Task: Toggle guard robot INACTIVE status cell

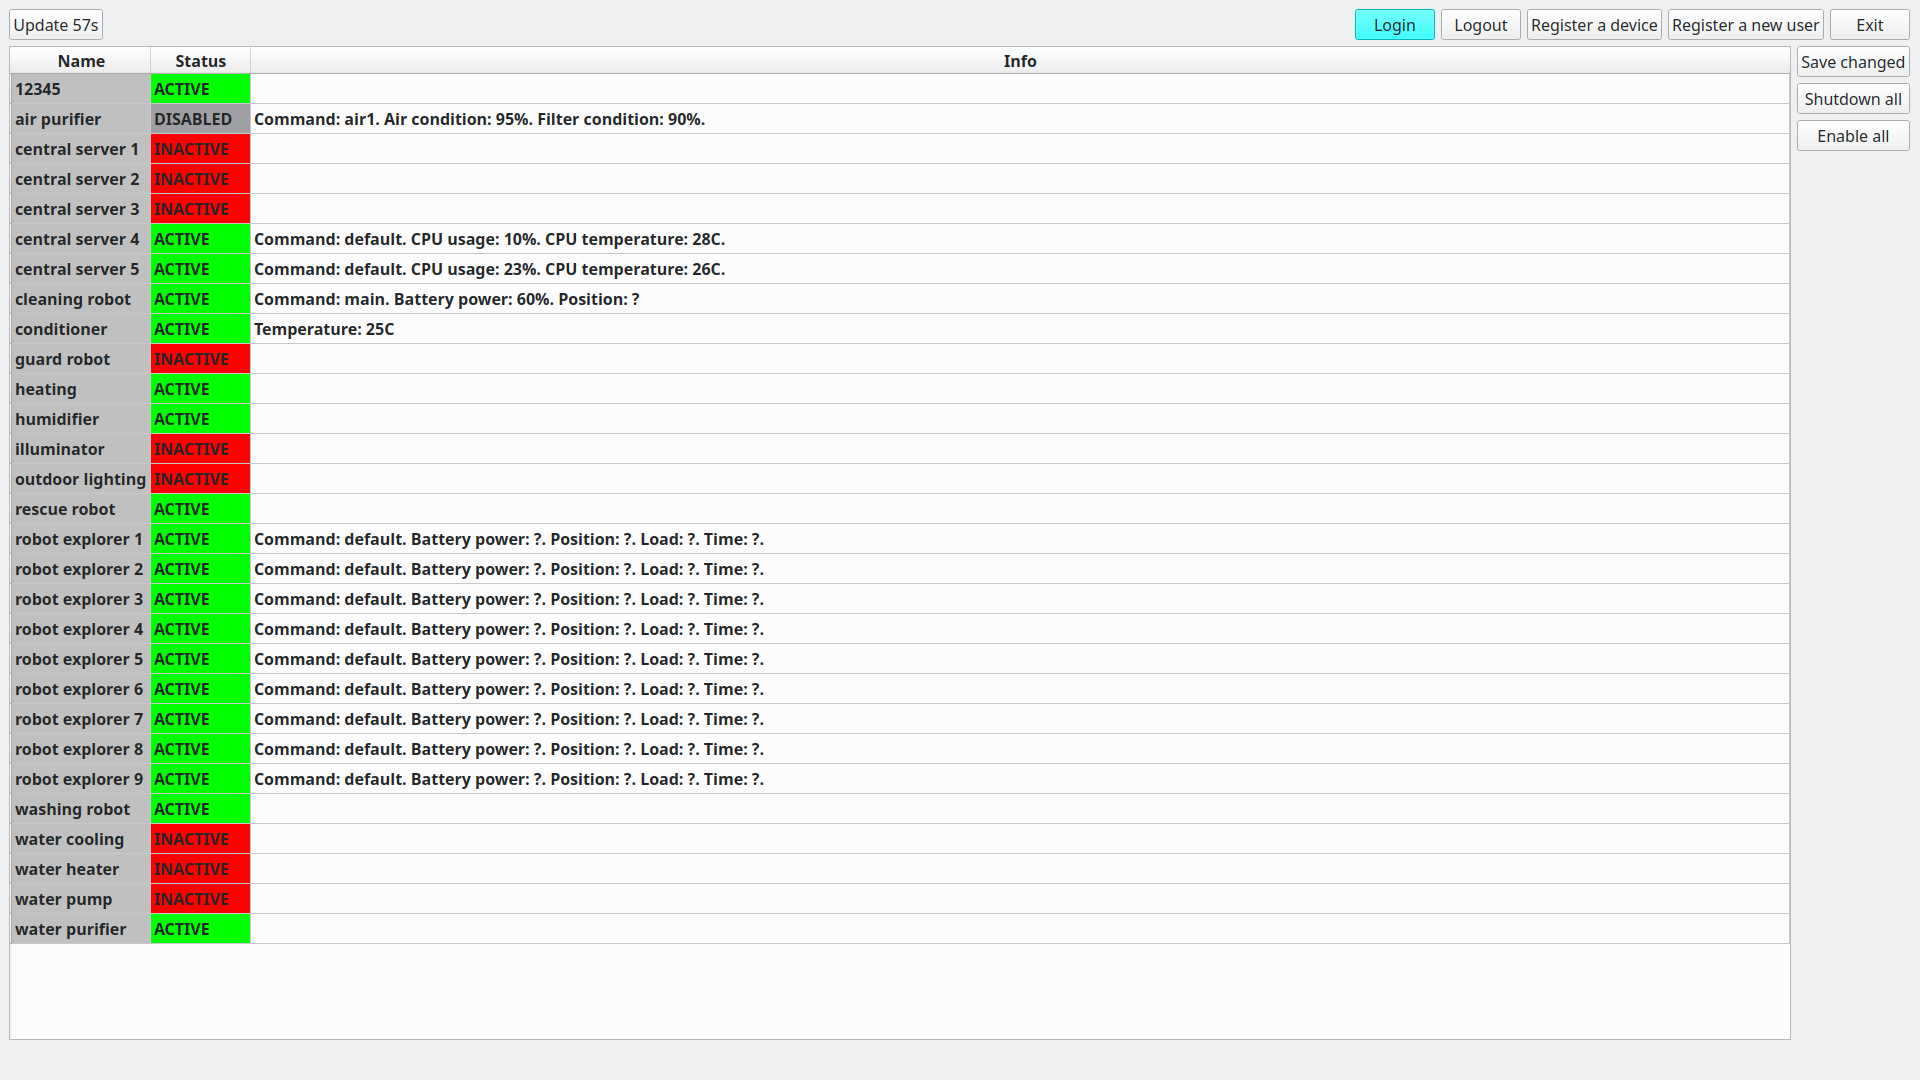Action: (x=200, y=359)
